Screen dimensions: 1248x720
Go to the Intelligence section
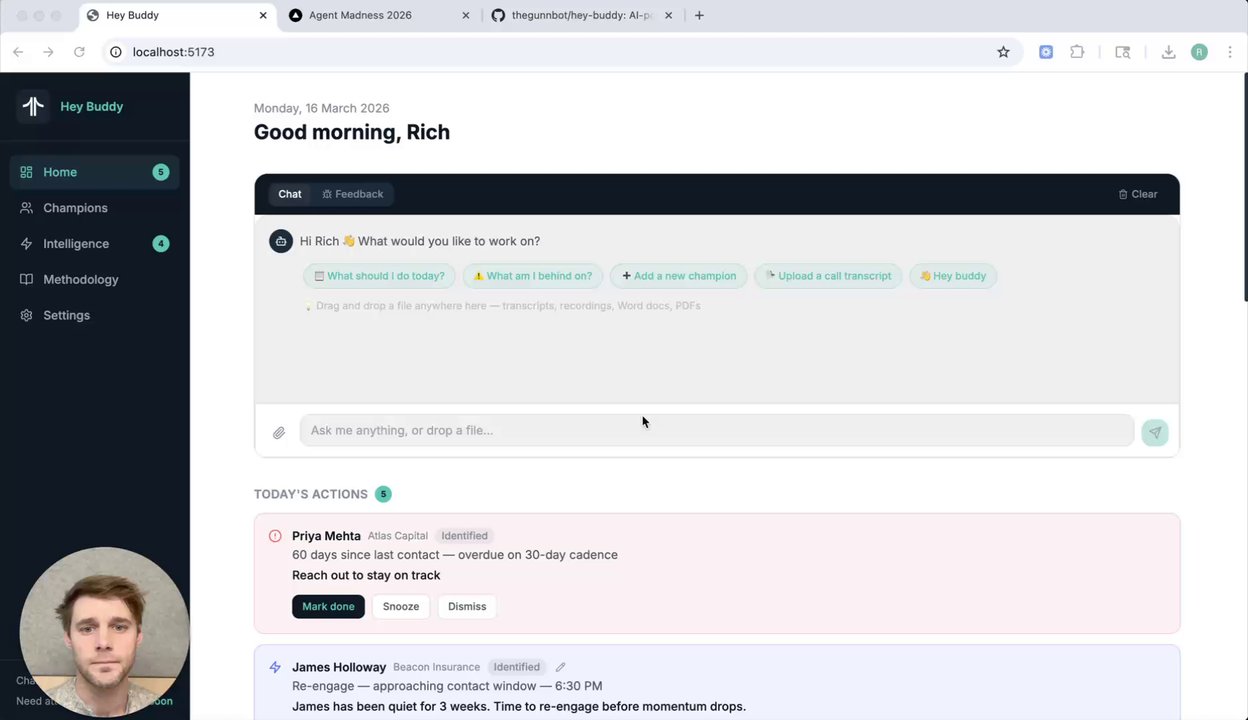coord(76,244)
